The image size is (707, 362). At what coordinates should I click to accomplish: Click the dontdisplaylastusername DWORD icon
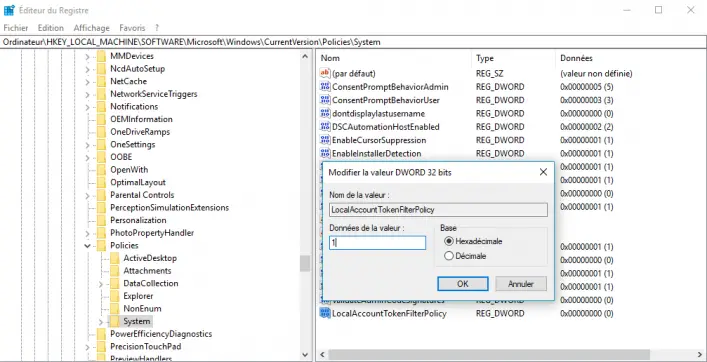[325, 113]
